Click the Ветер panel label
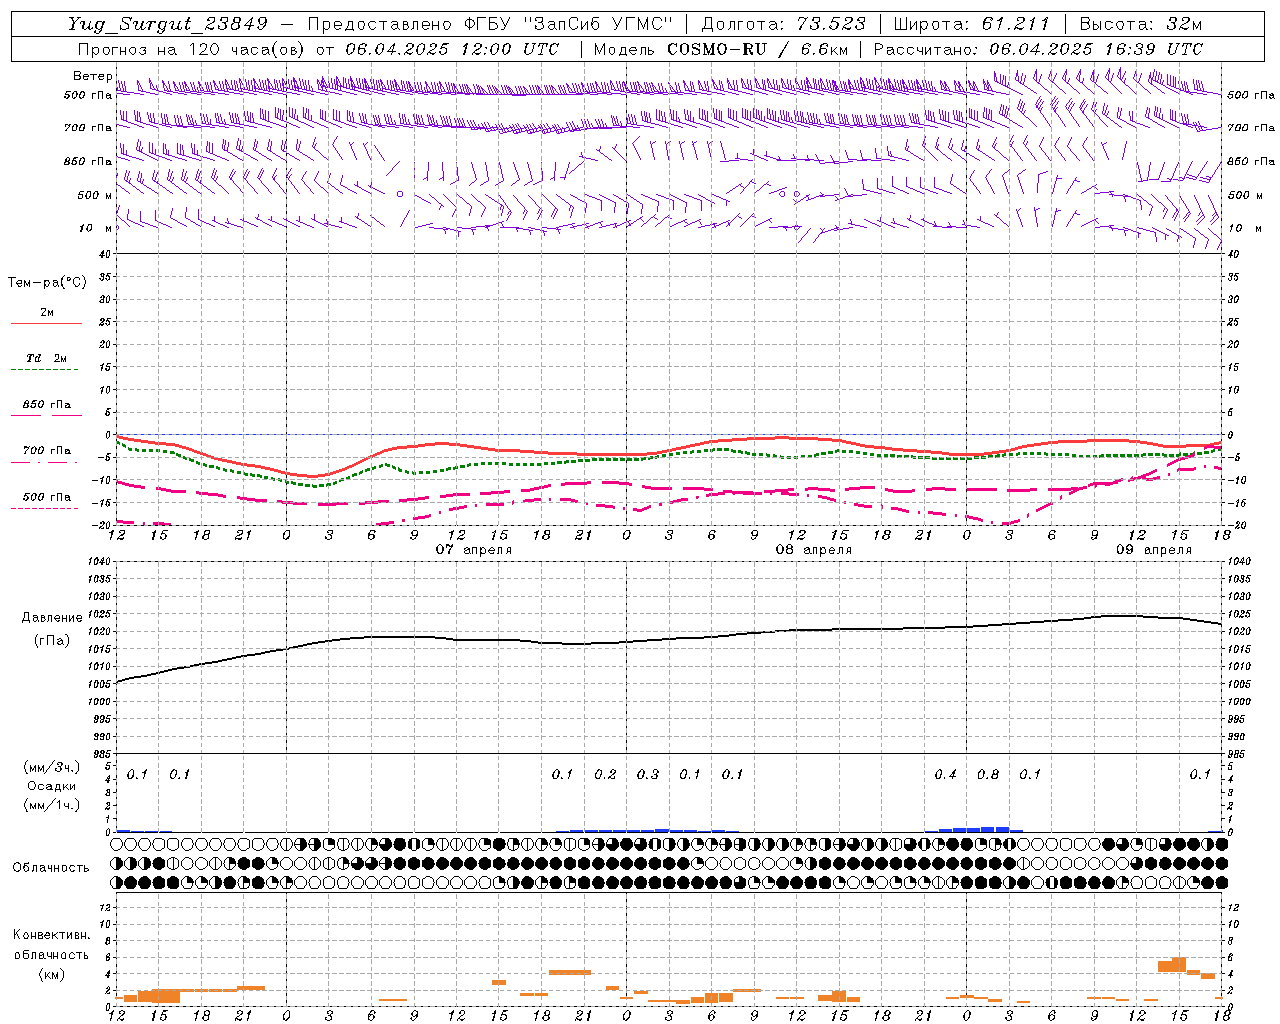Image resolution: width=1280 pixels, height=1024 pixels. (x=92, y=76)
